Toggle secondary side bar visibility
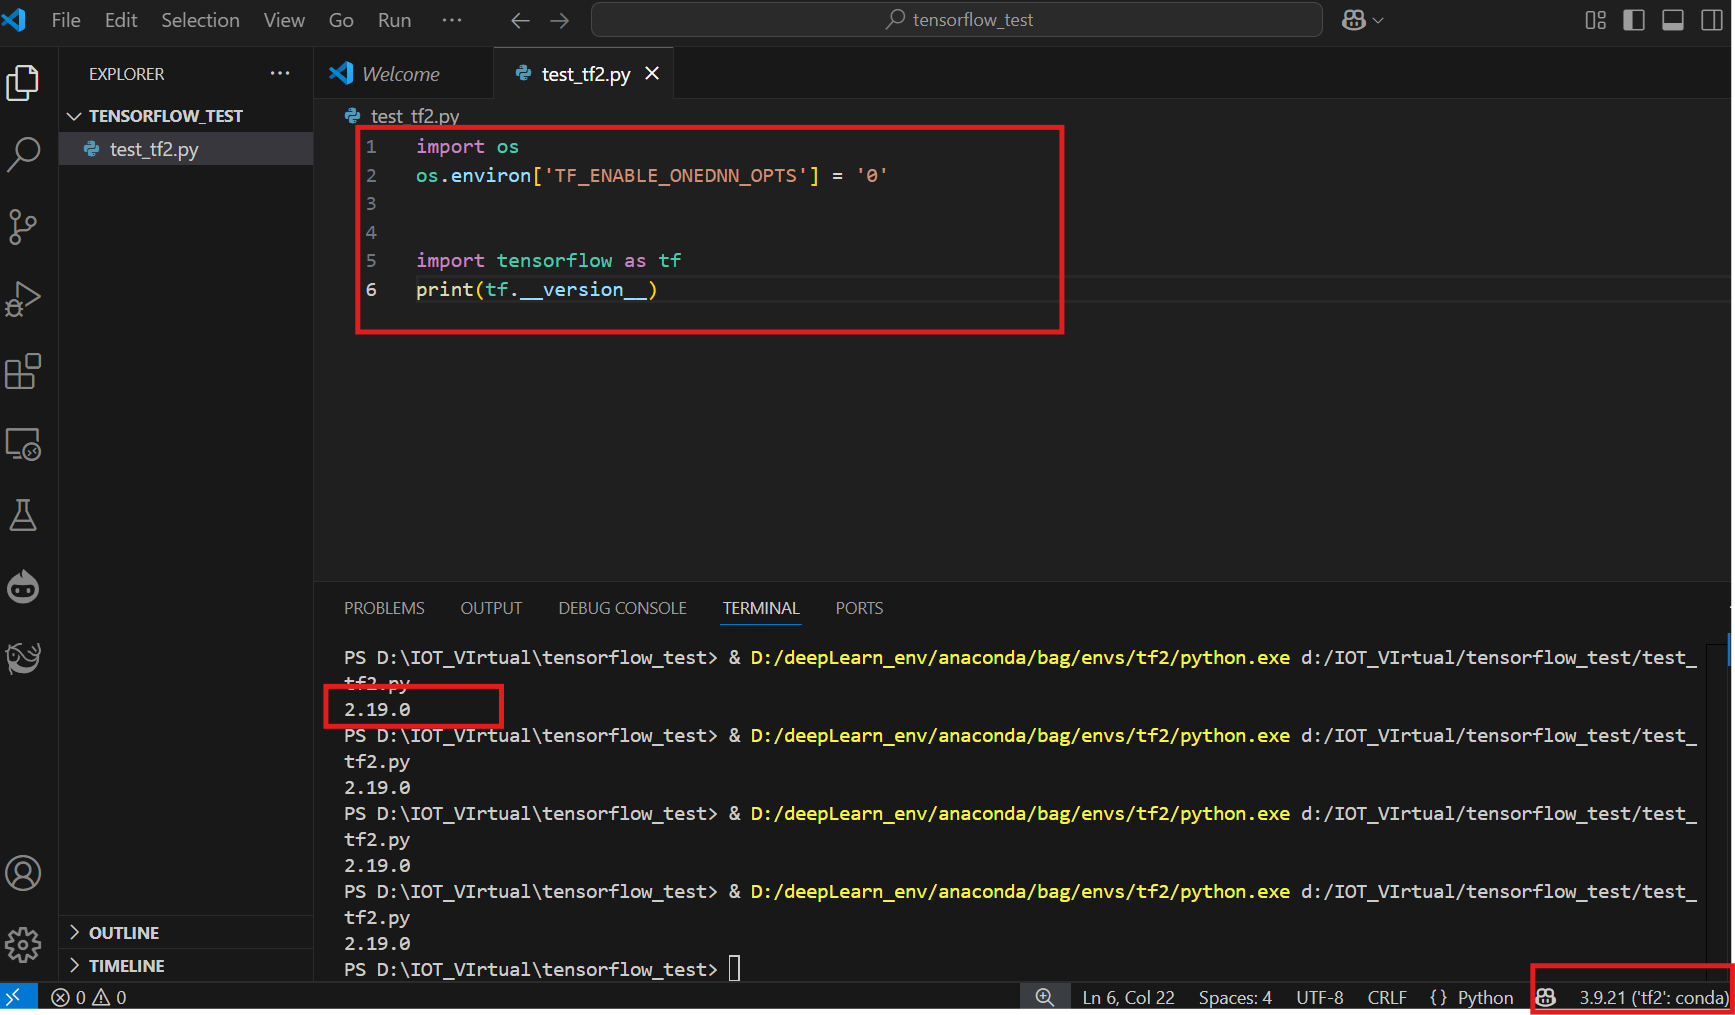 1712,20
